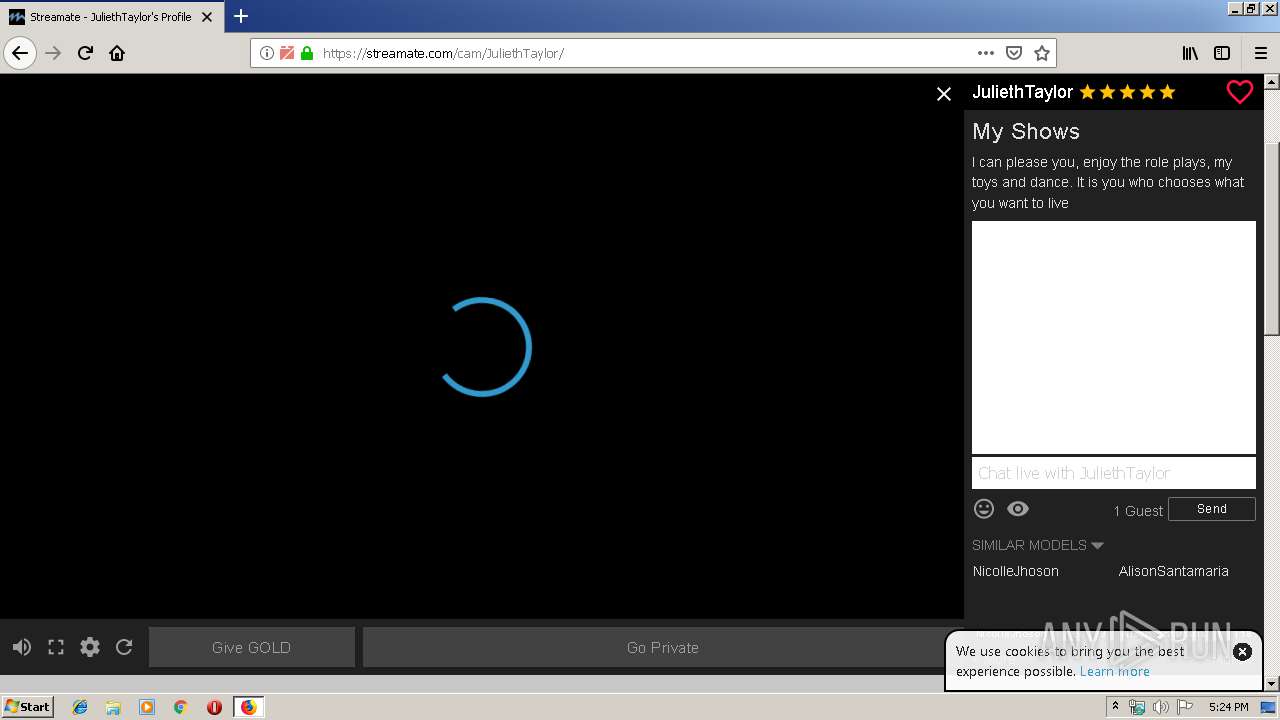Bookmark this page star
Viewport: 1280px width, 720px height.
point(1042,53)
